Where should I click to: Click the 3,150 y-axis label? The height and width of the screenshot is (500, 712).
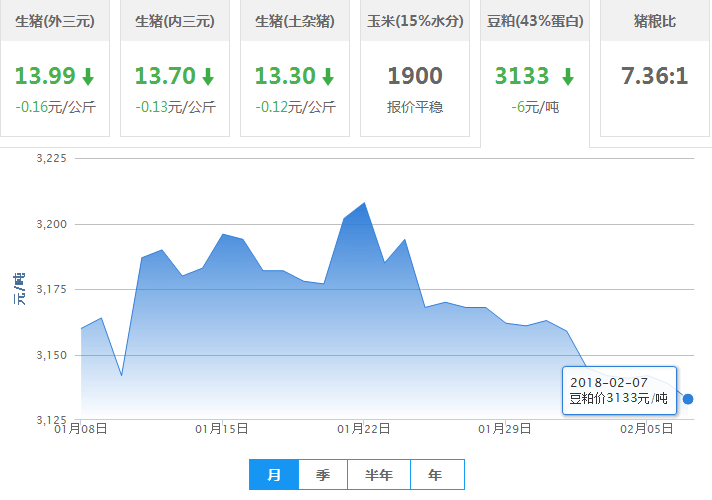click(51, 355)
